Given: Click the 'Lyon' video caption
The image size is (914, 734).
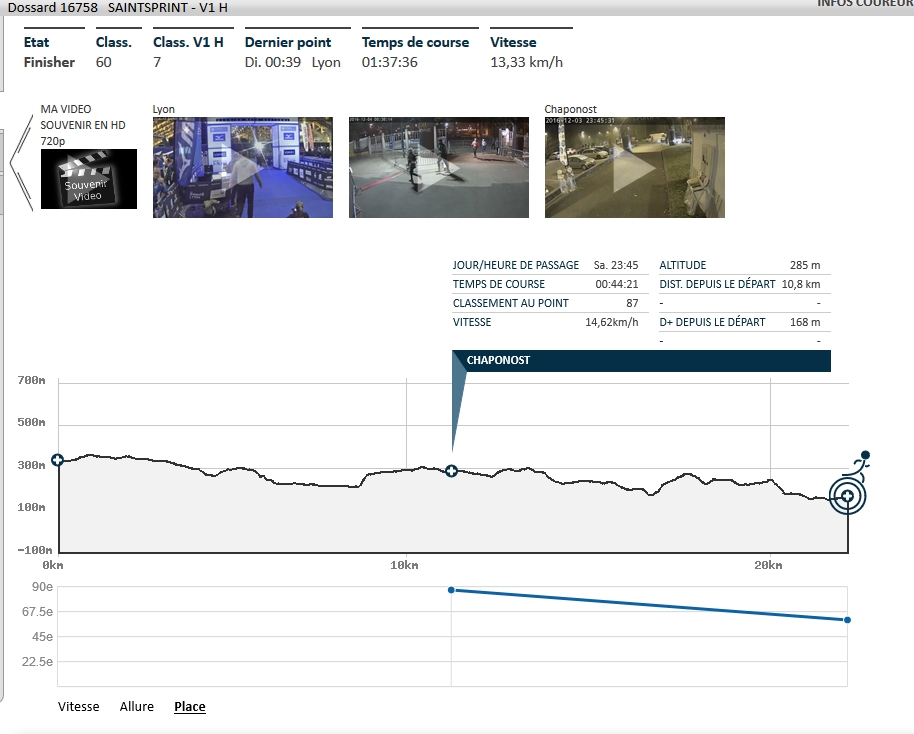Looking at the screenshot, I should coord(164,110).
